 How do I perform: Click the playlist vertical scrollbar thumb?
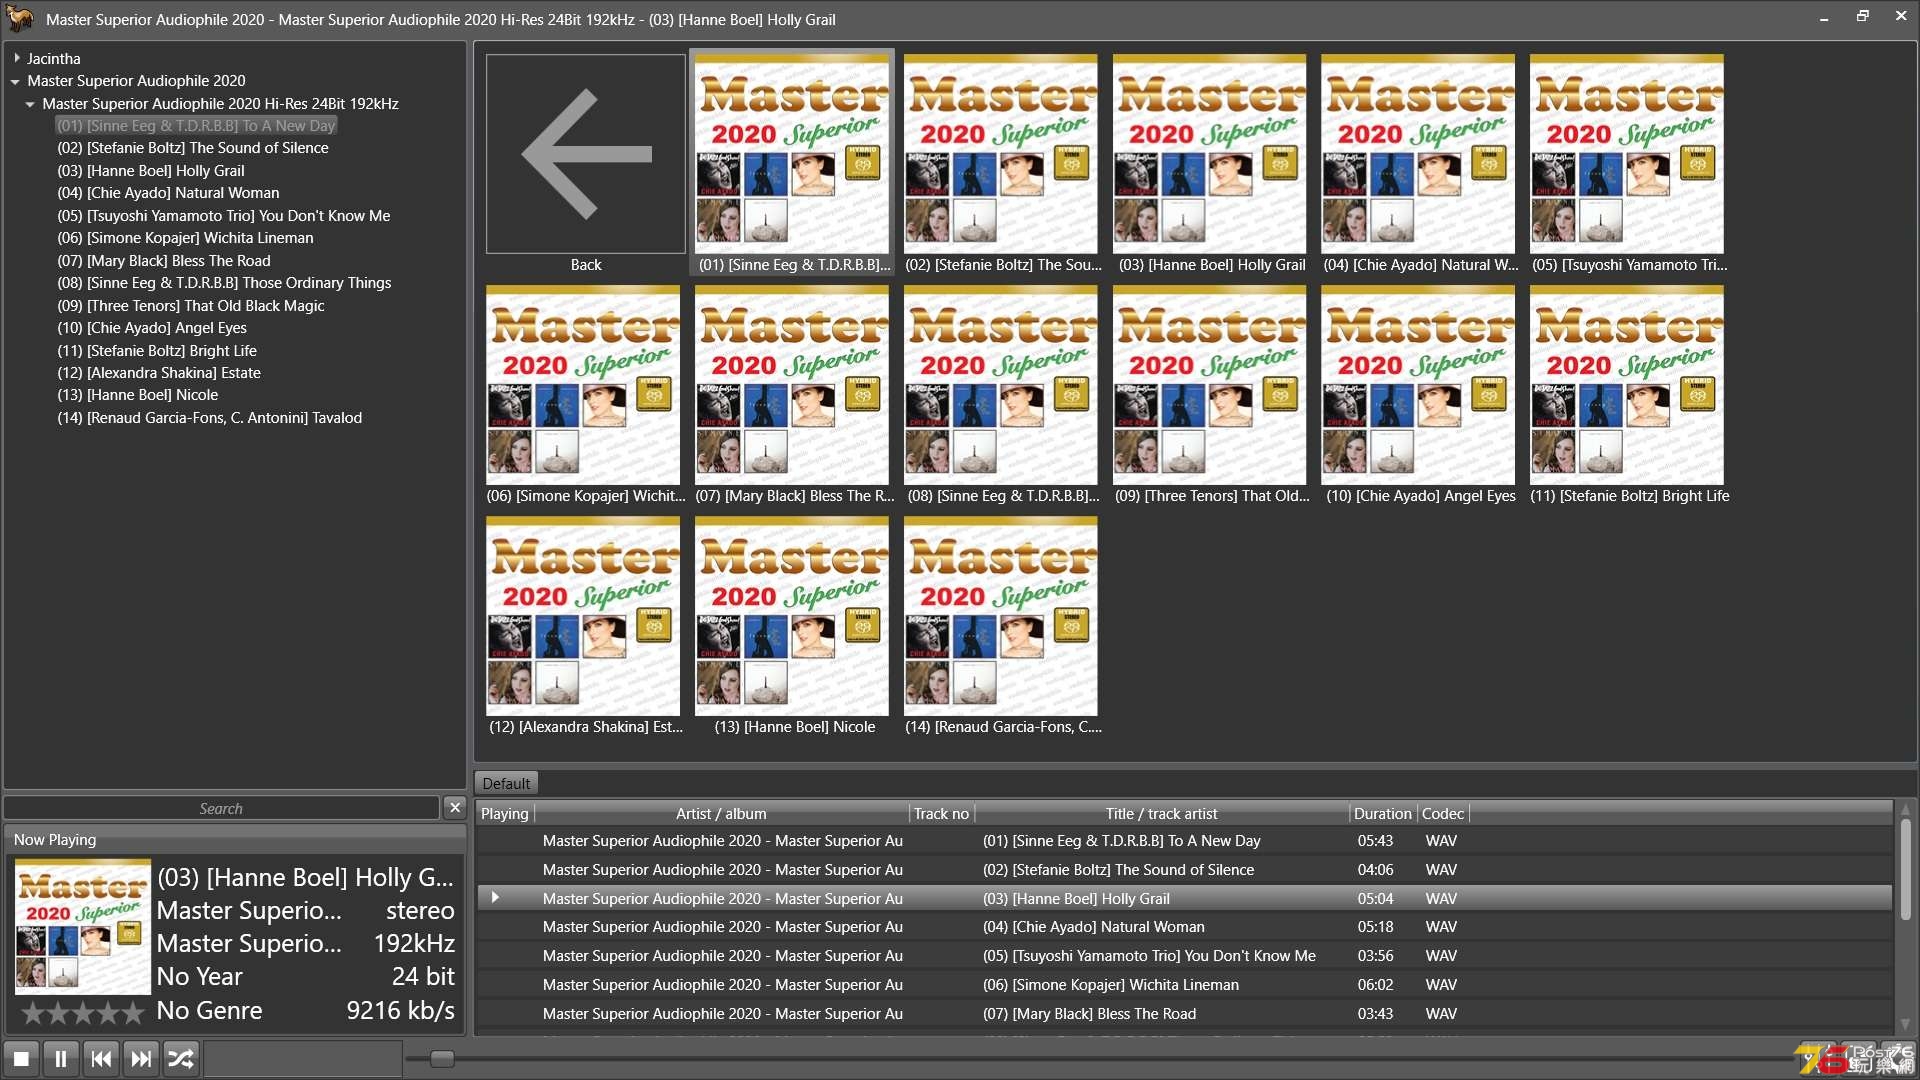(x=1906, y=870)
